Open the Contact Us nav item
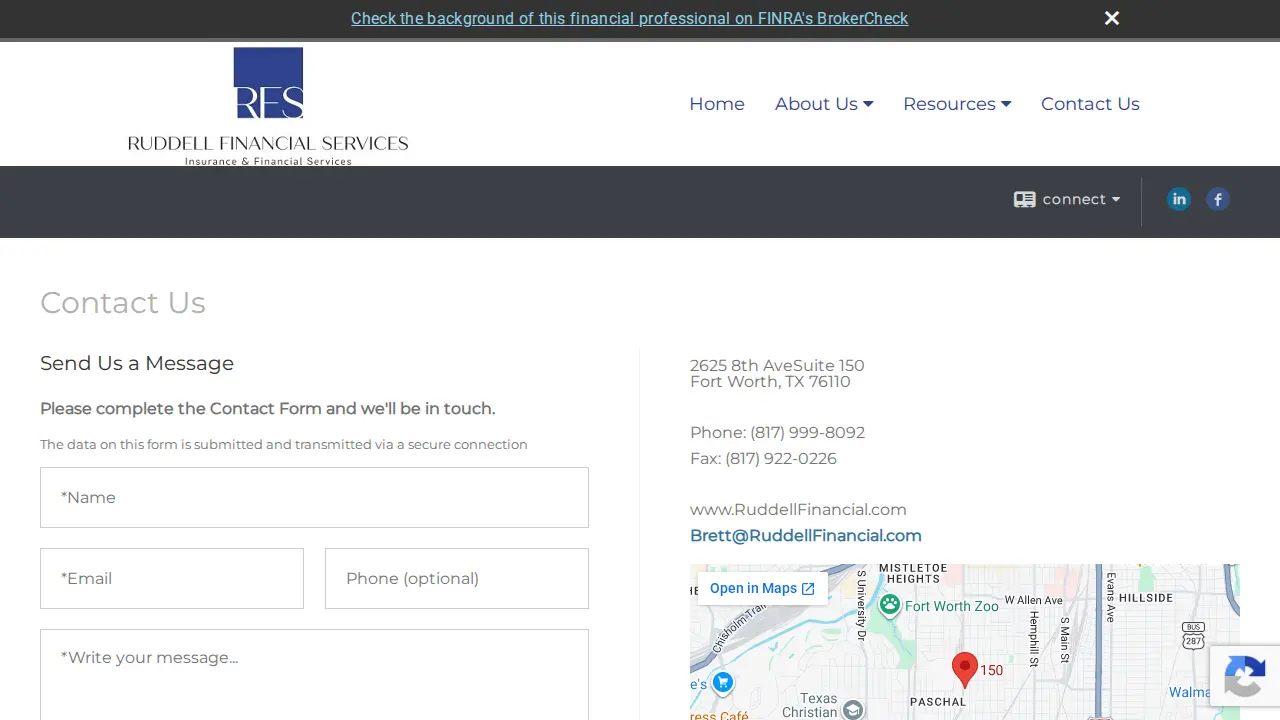 click(x=1090, y=104)
